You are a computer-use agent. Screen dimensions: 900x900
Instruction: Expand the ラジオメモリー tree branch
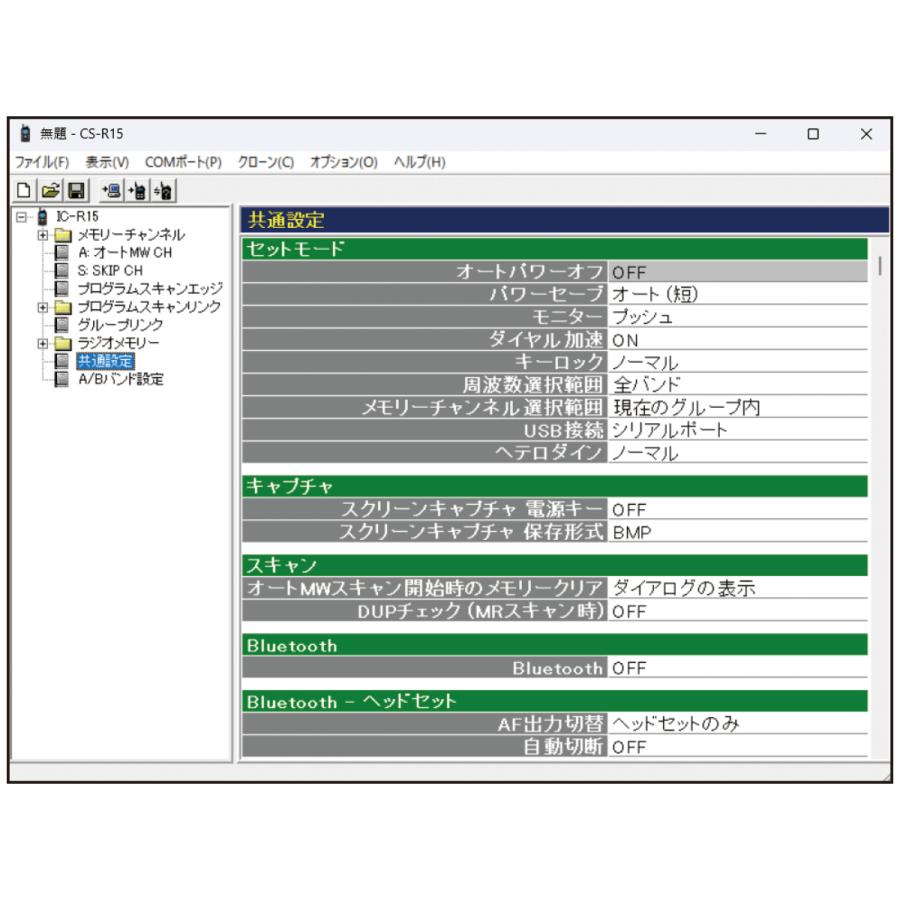pyautogui.click(x=41, y=343)
